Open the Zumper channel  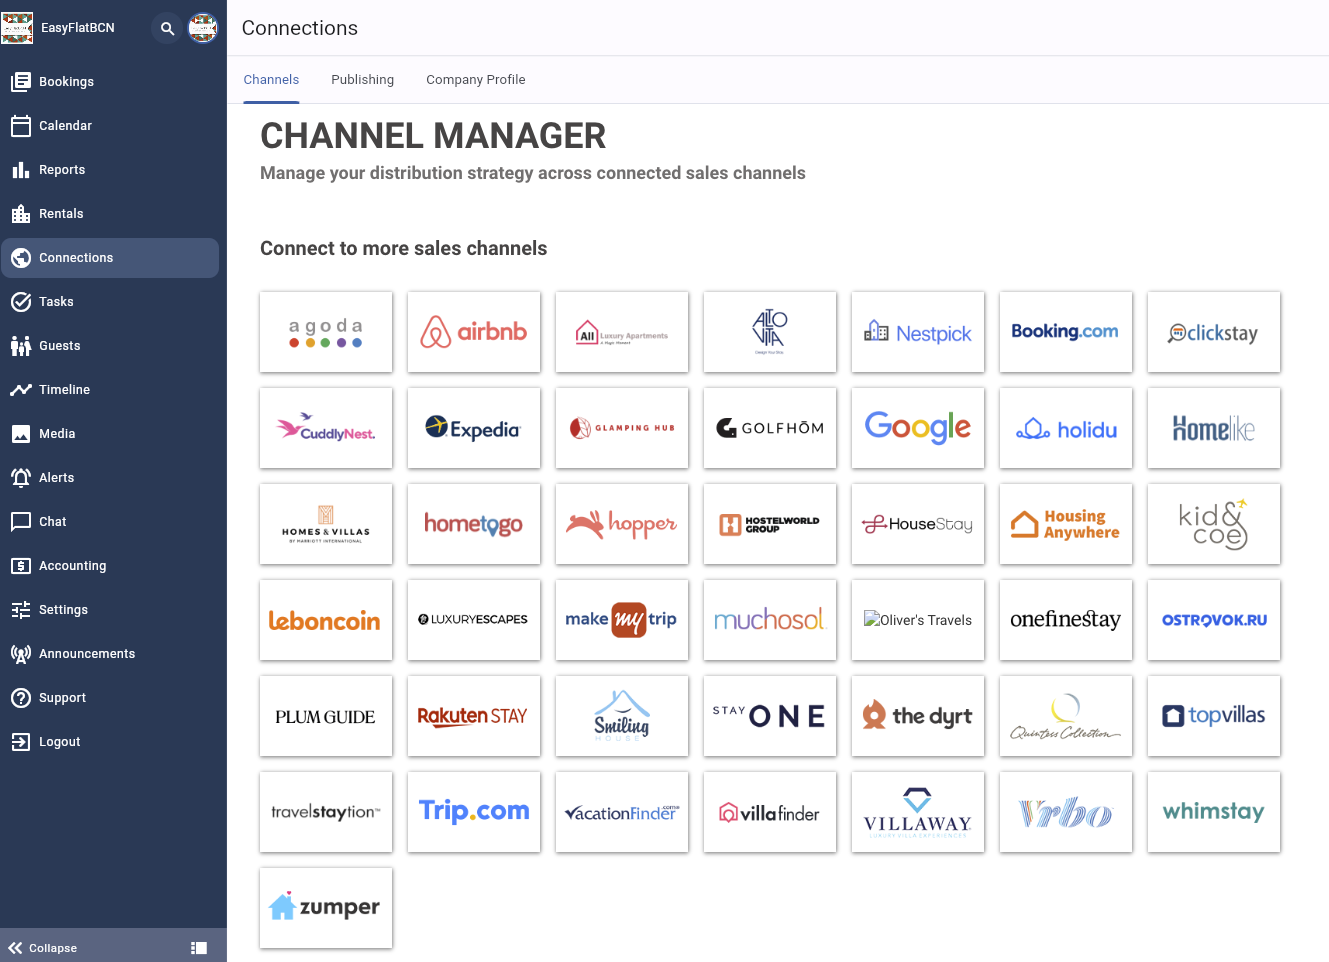coord(326,908)
